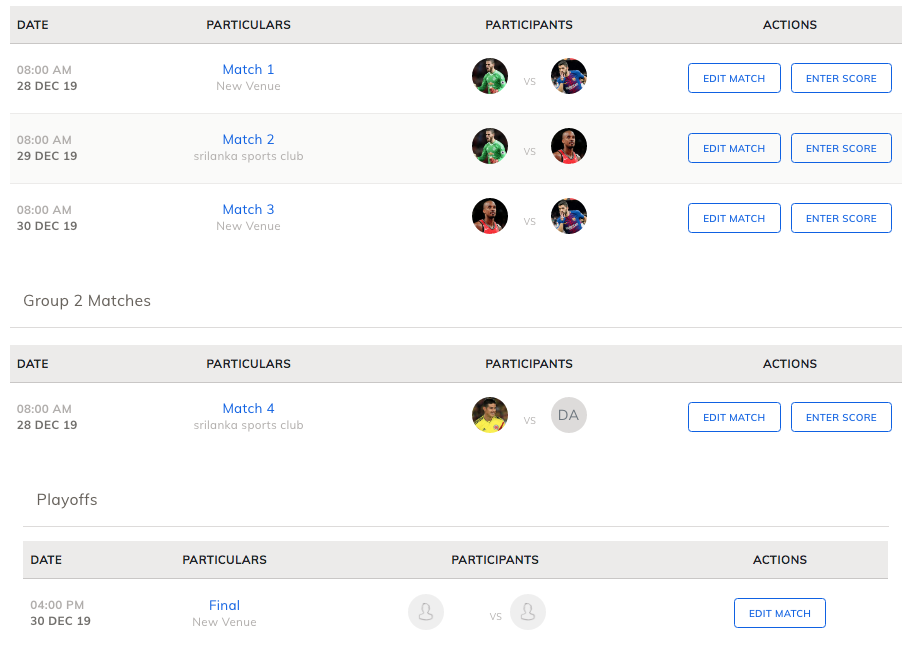Screen dimensions: 916x664
Task: Open Match 2 link
Action: (248, 139)
